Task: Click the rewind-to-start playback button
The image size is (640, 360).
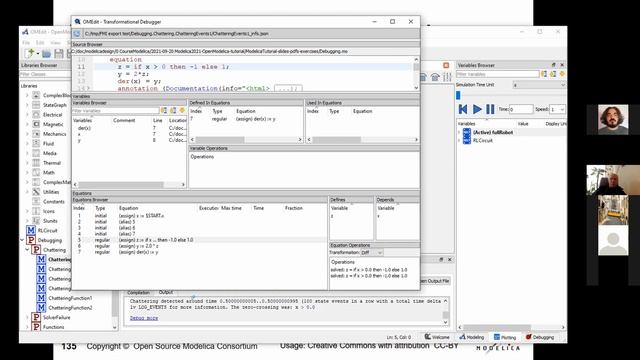Action: tap(463, 109)
